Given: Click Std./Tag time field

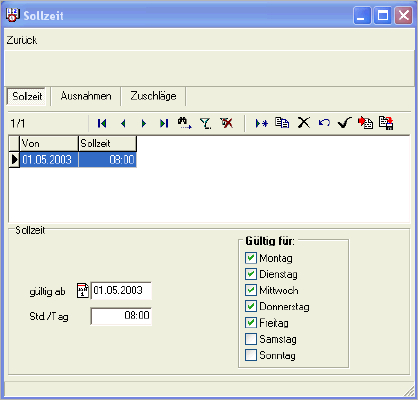Looking at the screenshot, I should [x=121, y=316].
